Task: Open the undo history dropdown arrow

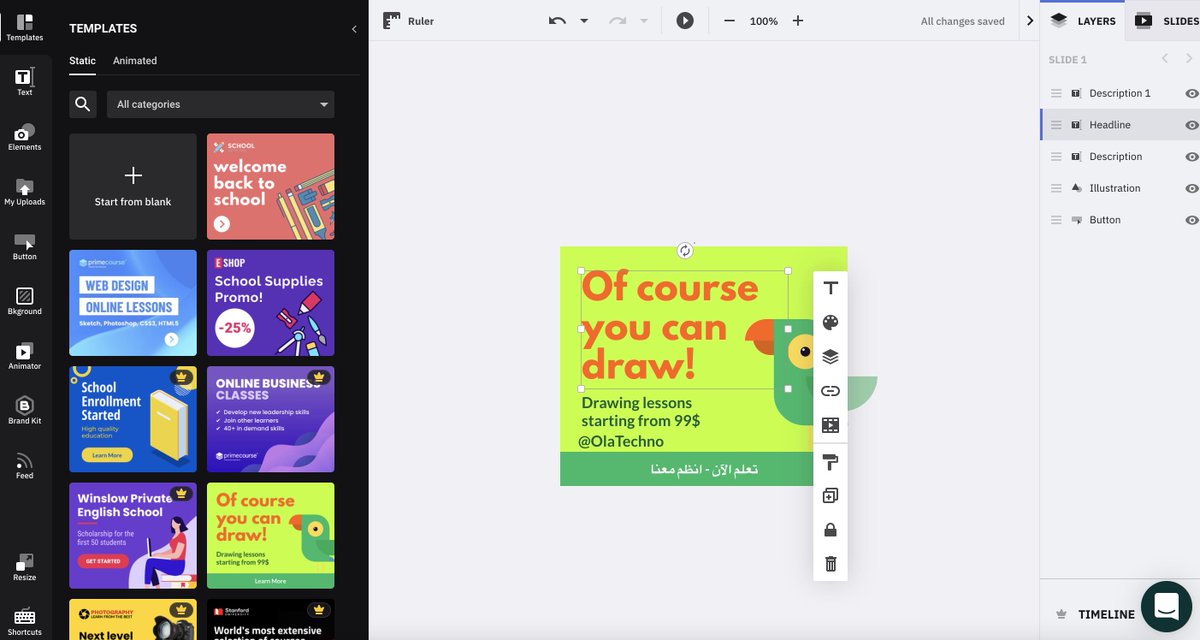Action: (584, 21)
